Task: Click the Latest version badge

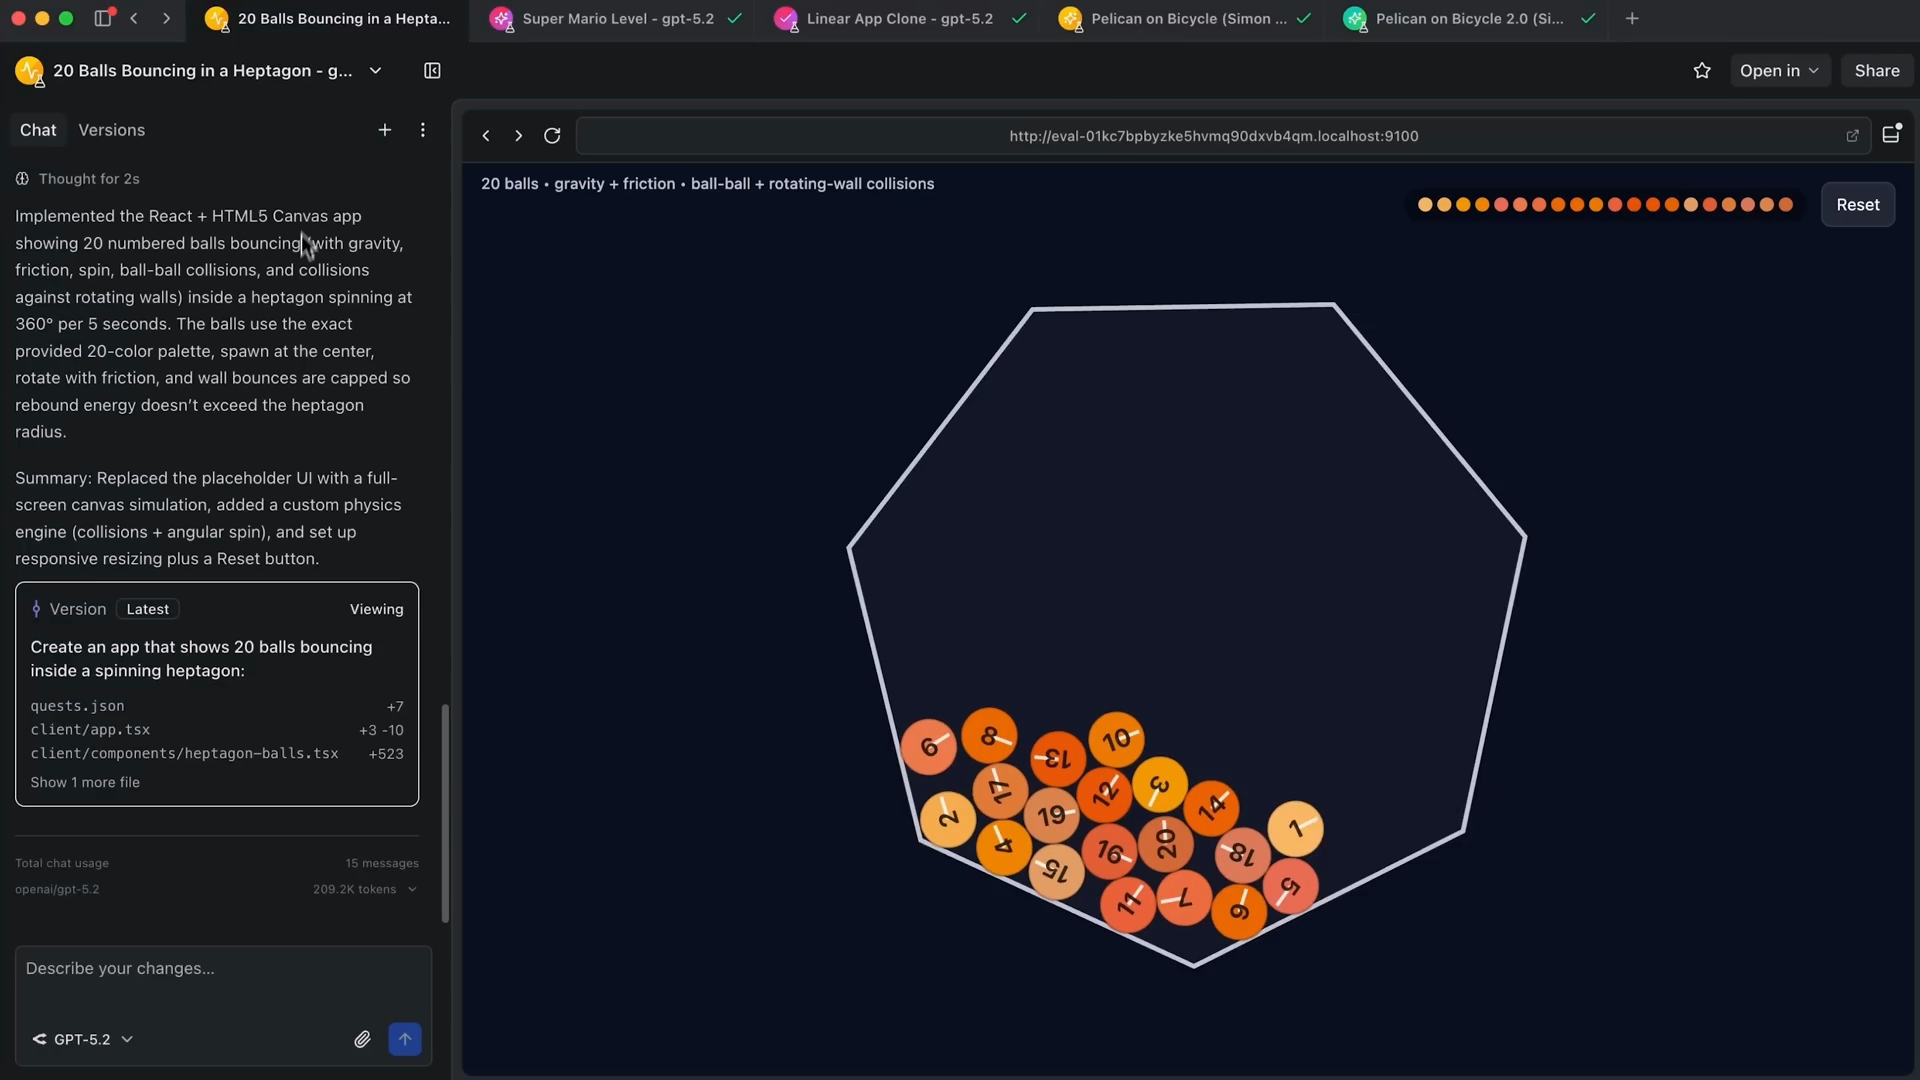Action: click(147, 609)
